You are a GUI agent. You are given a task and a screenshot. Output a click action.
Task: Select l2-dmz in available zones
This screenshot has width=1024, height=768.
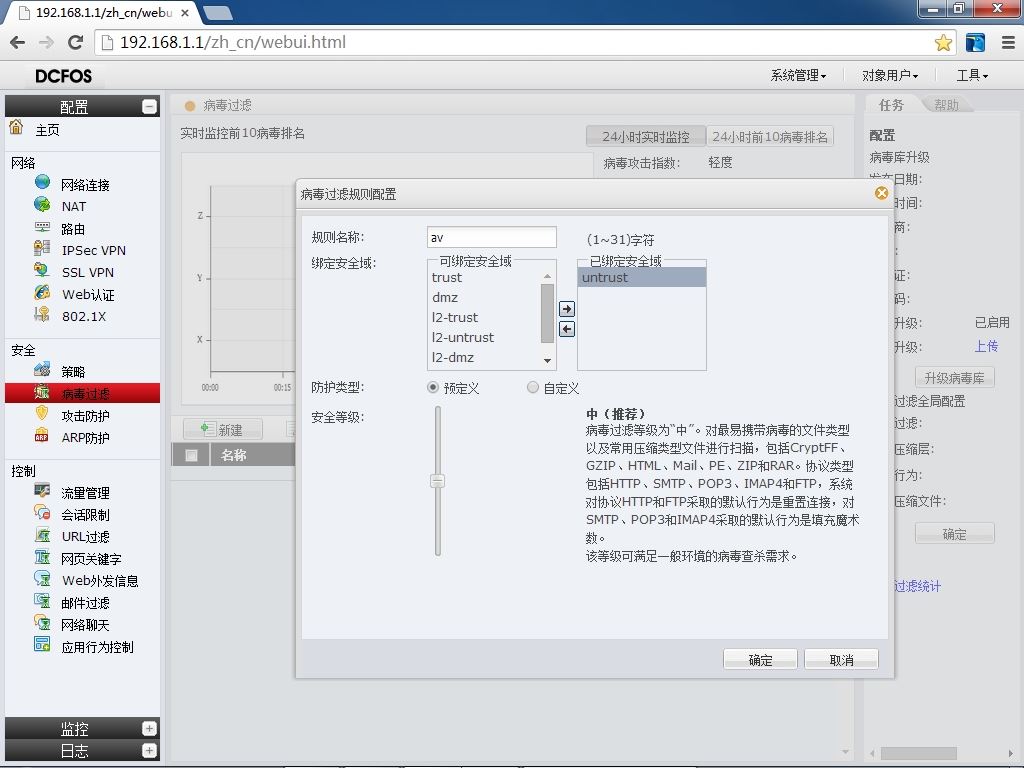[x=485, y=357]
